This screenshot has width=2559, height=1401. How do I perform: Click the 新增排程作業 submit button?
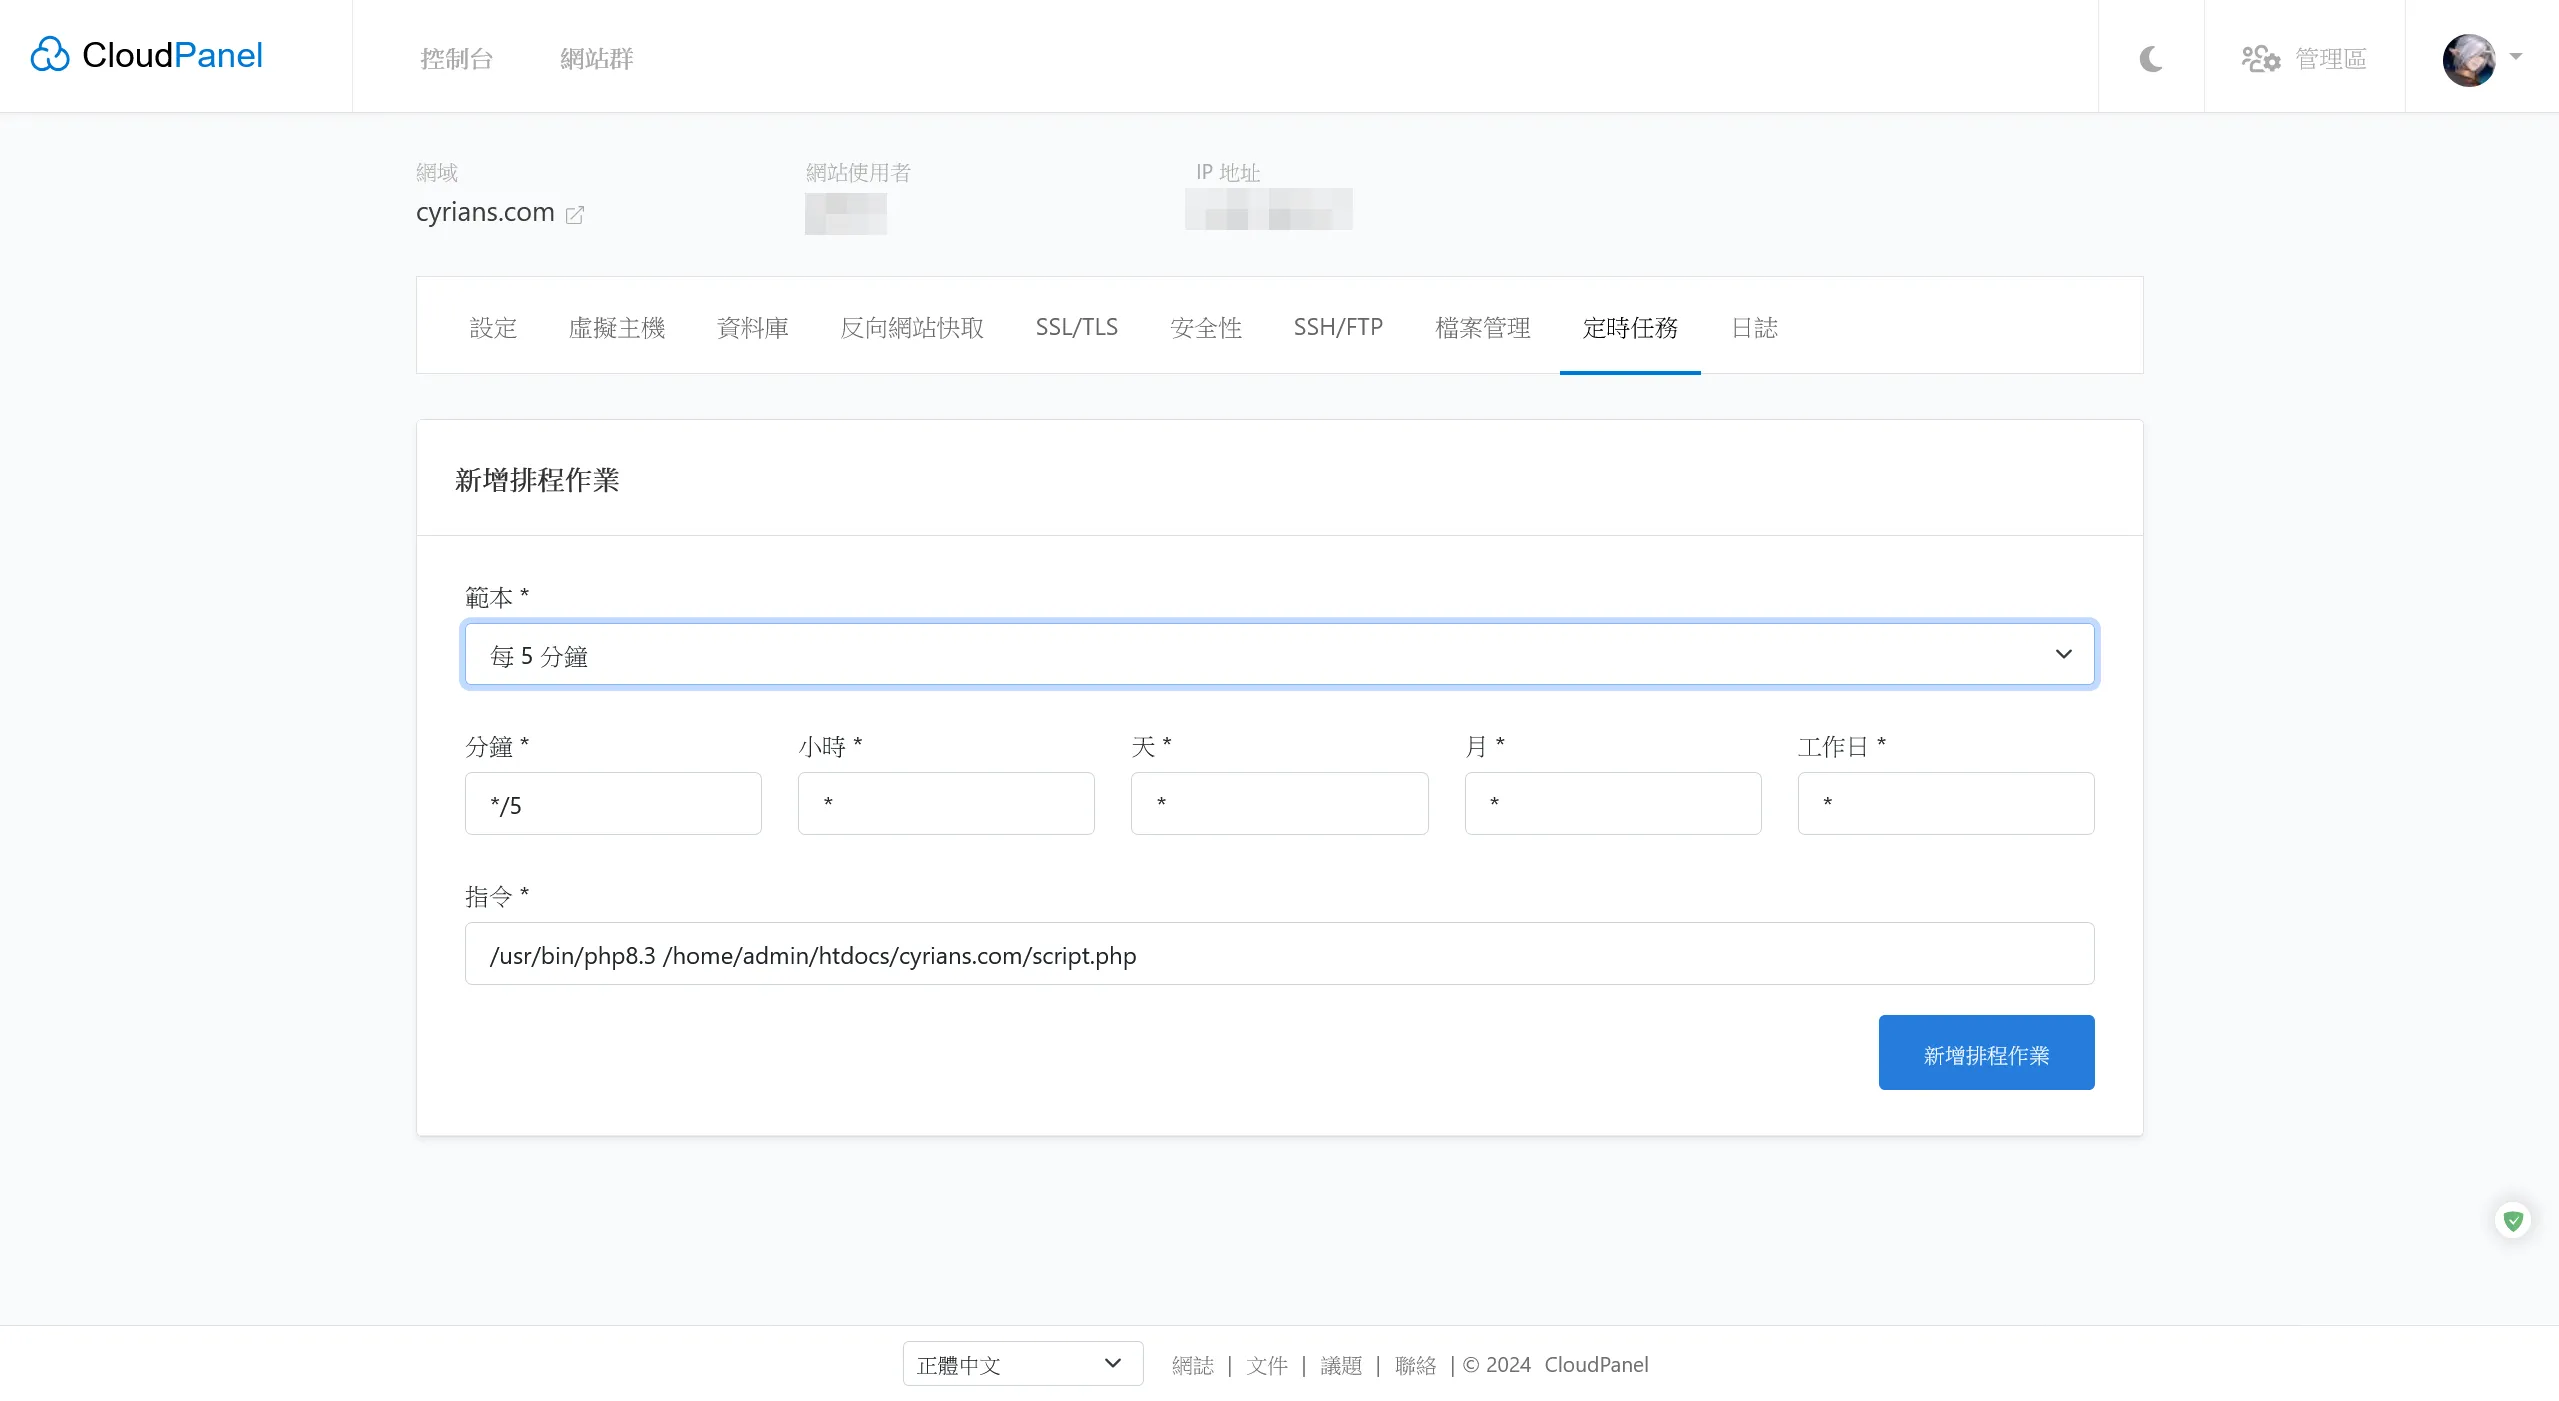[x=1985, y=1053]
